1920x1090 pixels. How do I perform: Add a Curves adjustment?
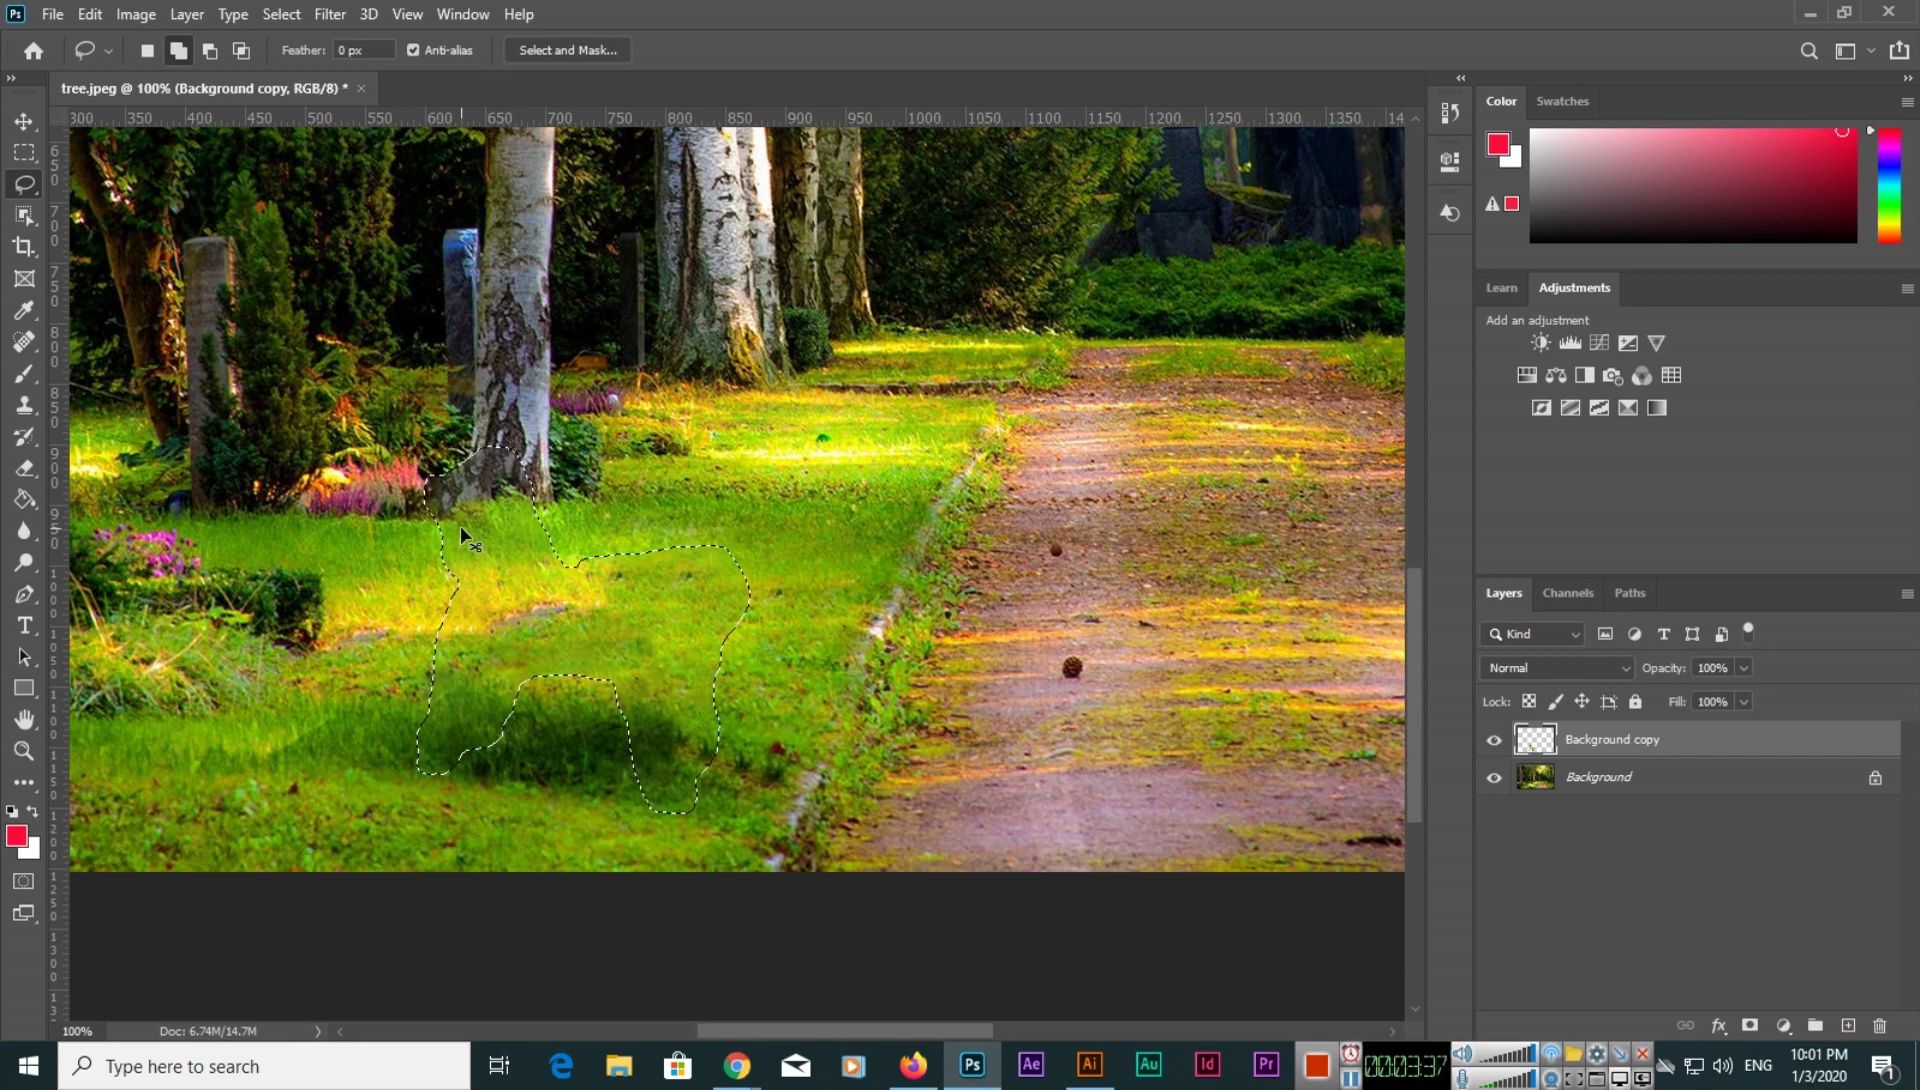tap(1599, 343)
